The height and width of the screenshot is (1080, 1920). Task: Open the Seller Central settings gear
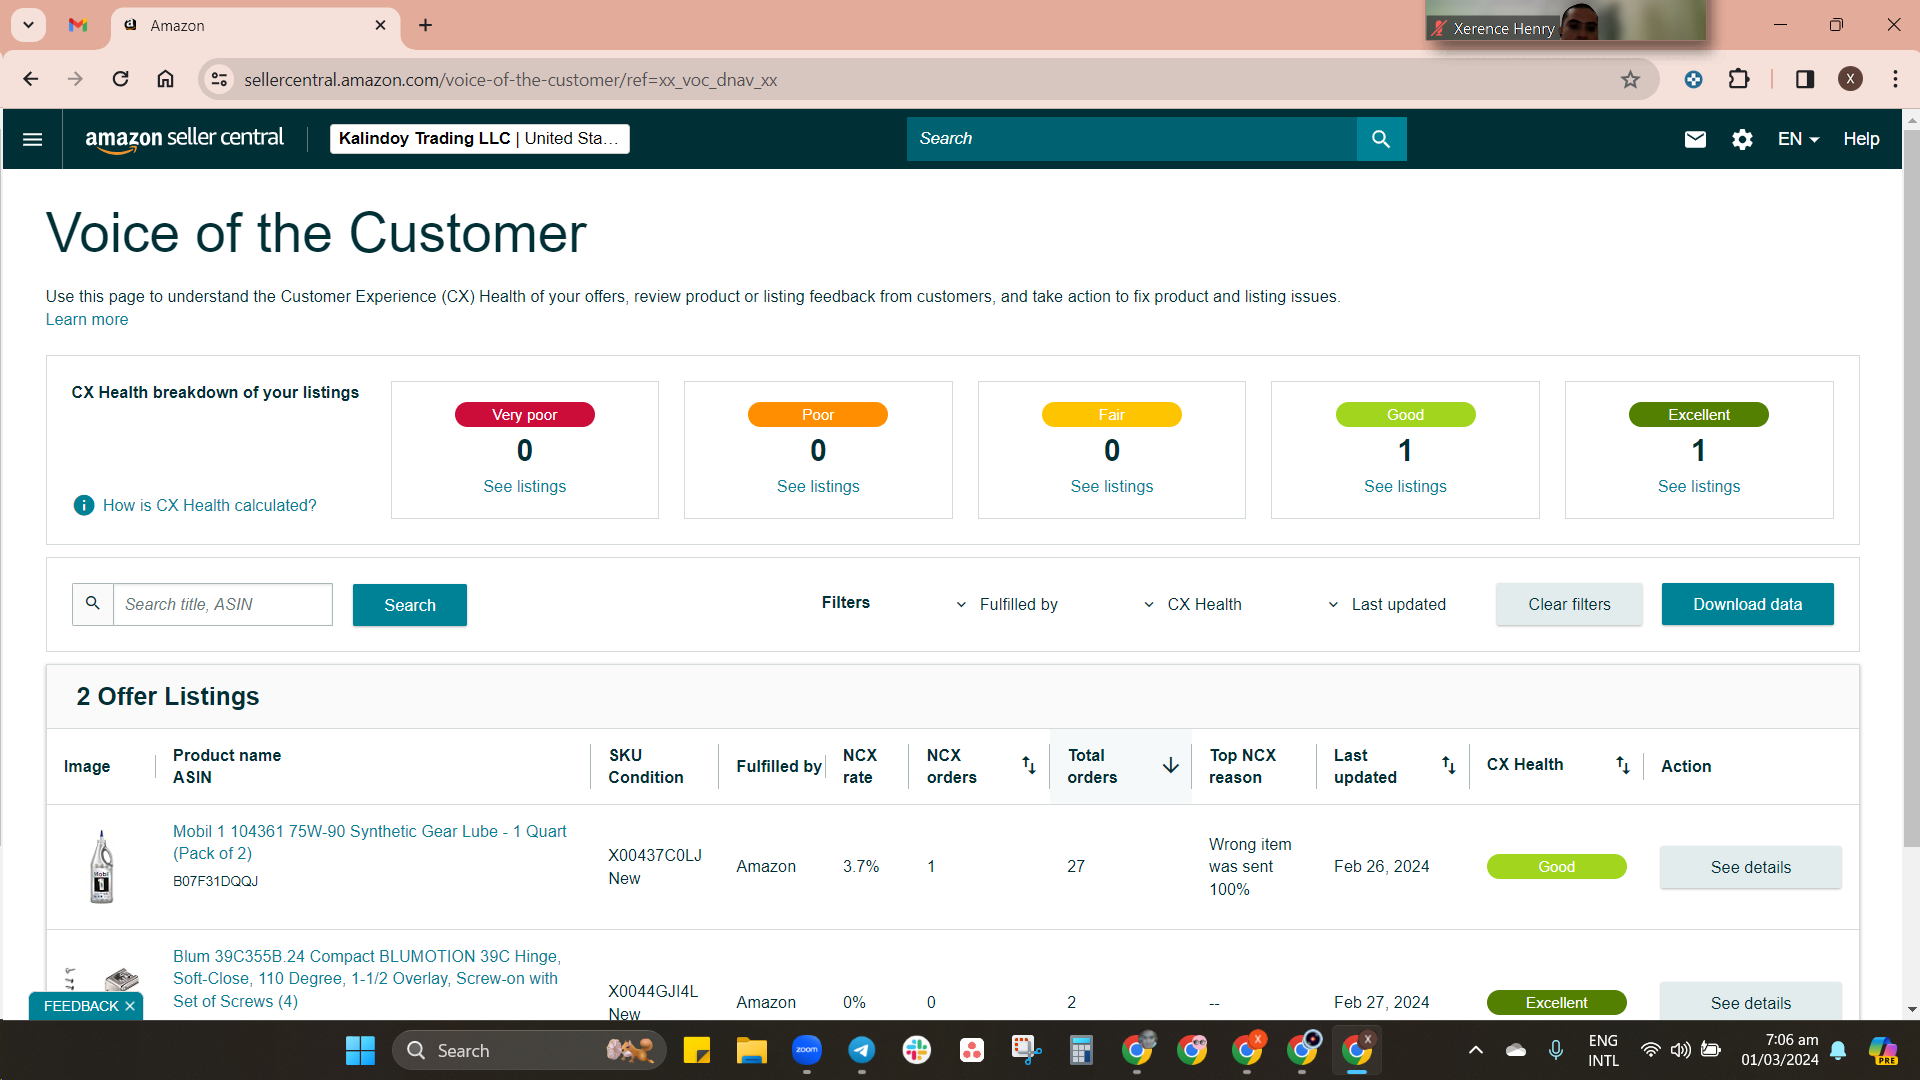pyautogui.click(x=1742, y=139)
